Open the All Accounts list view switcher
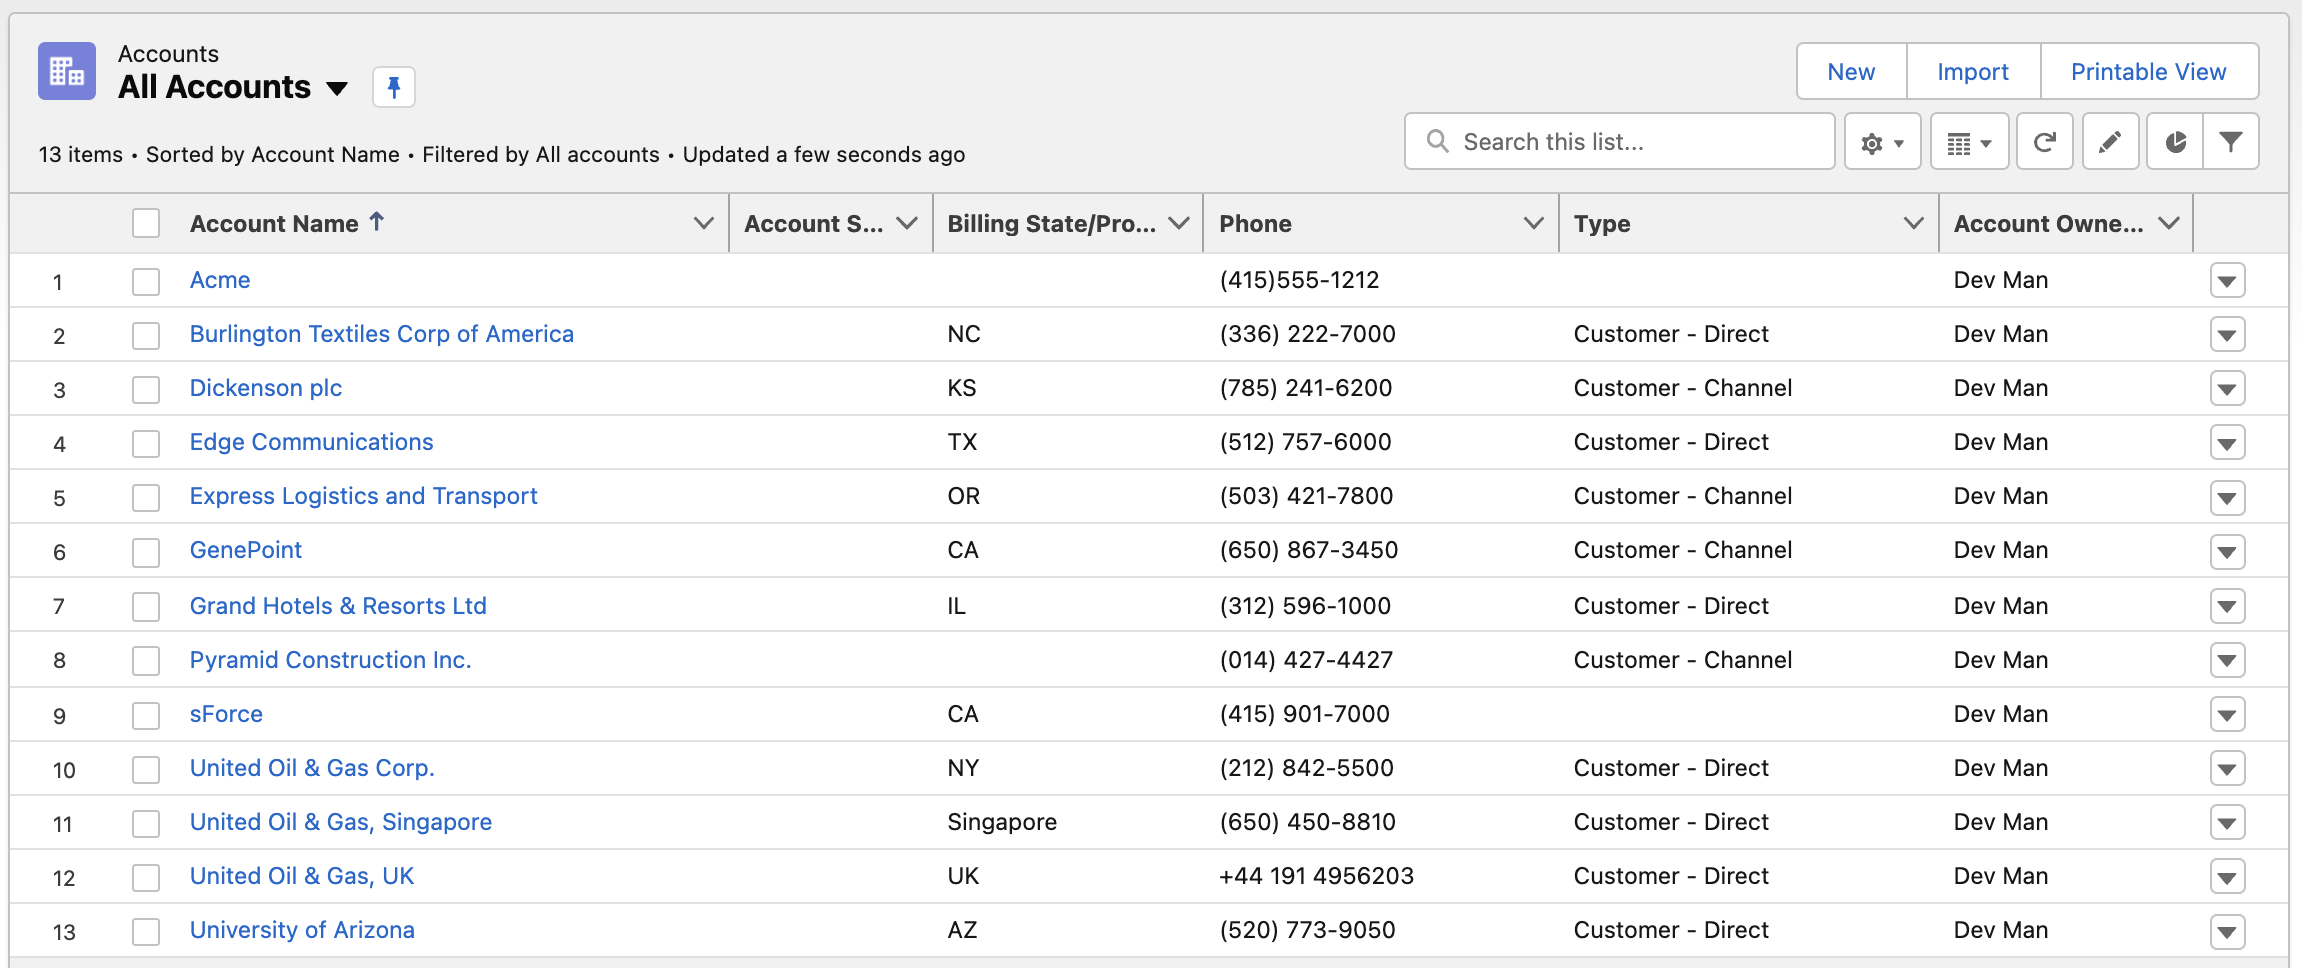 pos(337,88)
